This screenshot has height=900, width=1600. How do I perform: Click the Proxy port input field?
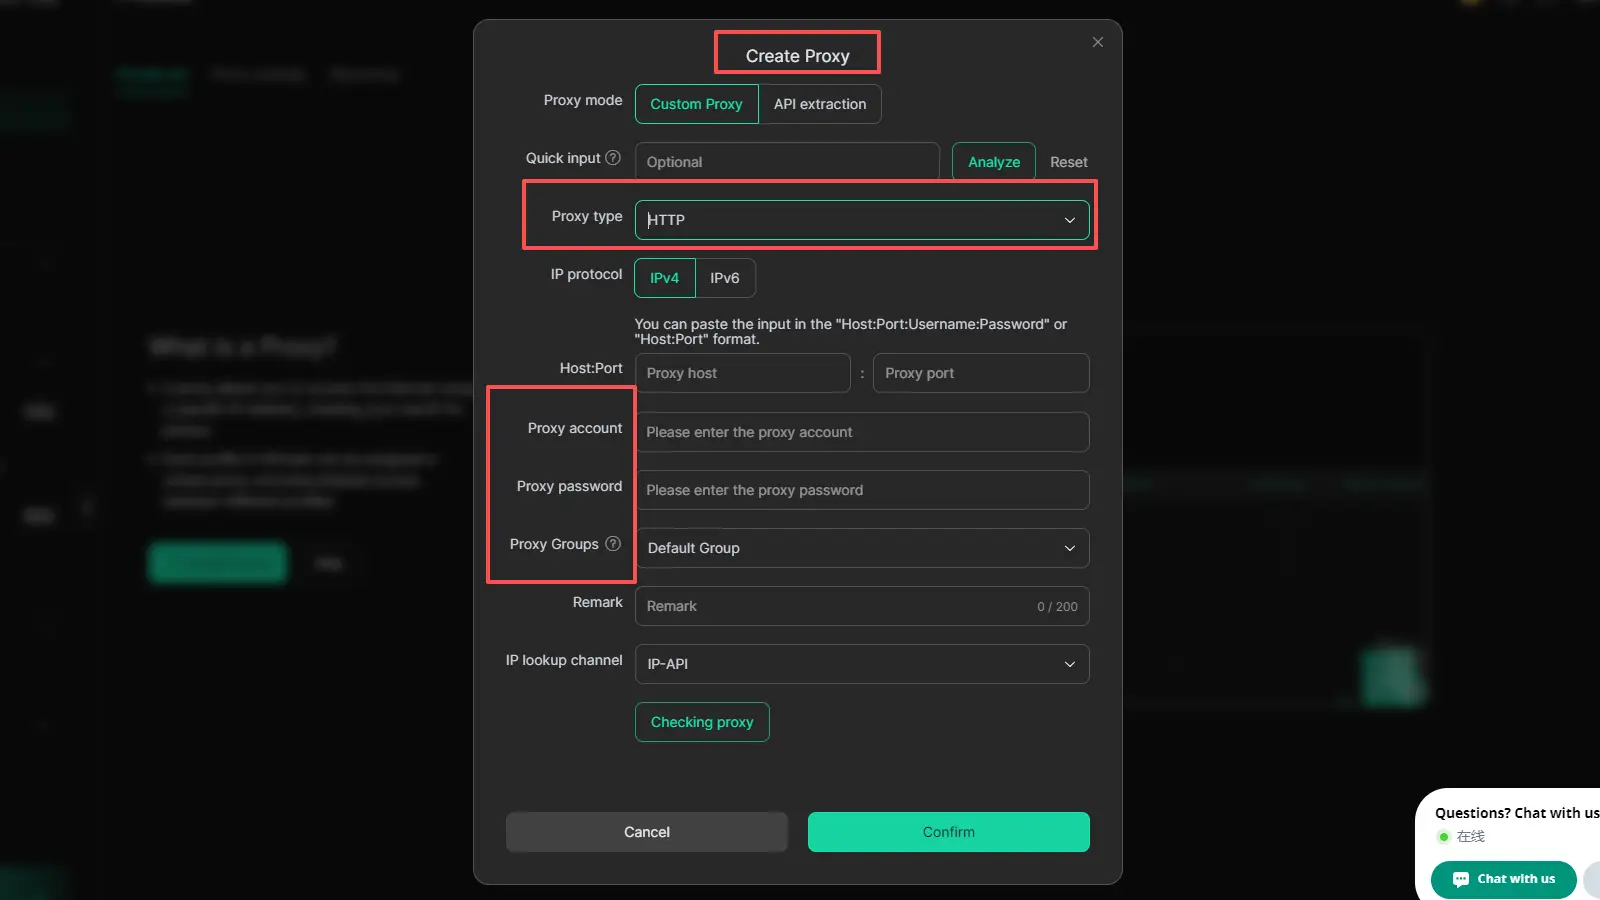click(980, 373)
